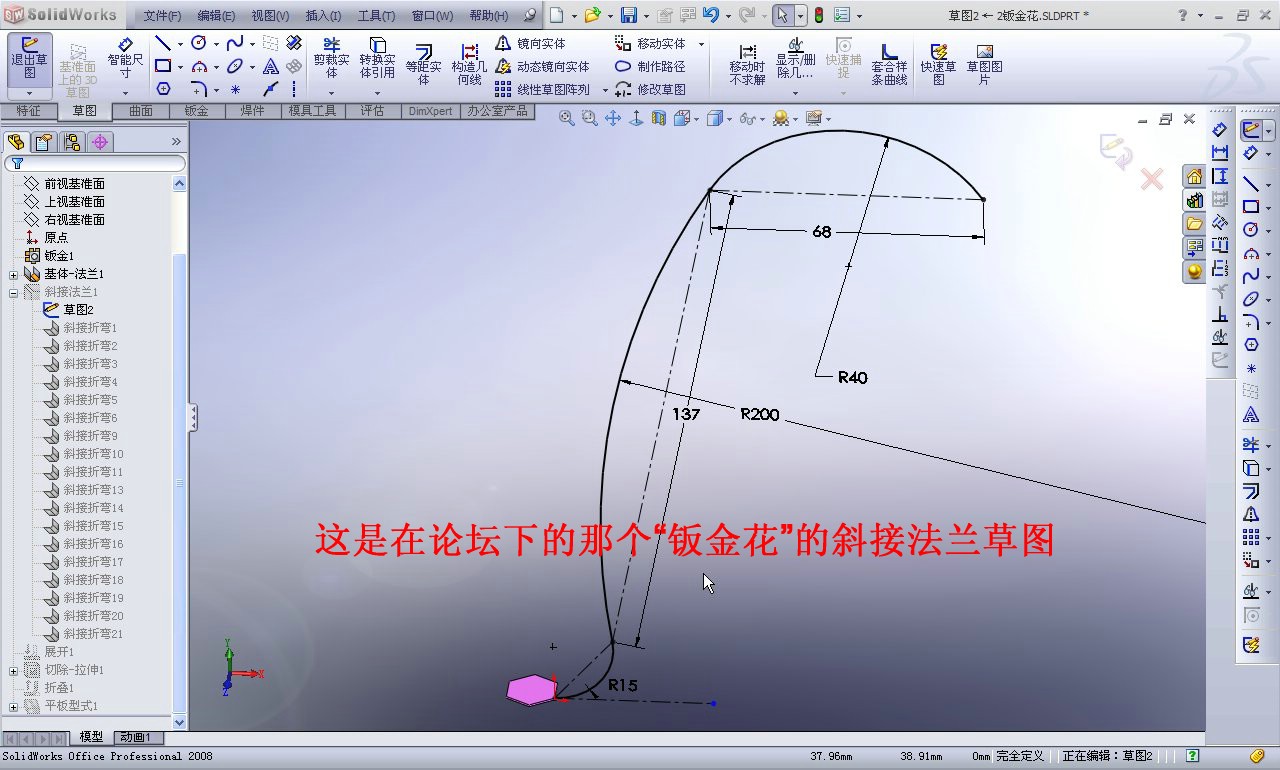Click the R200 dimension in the sketch

[x=760, y=414]
